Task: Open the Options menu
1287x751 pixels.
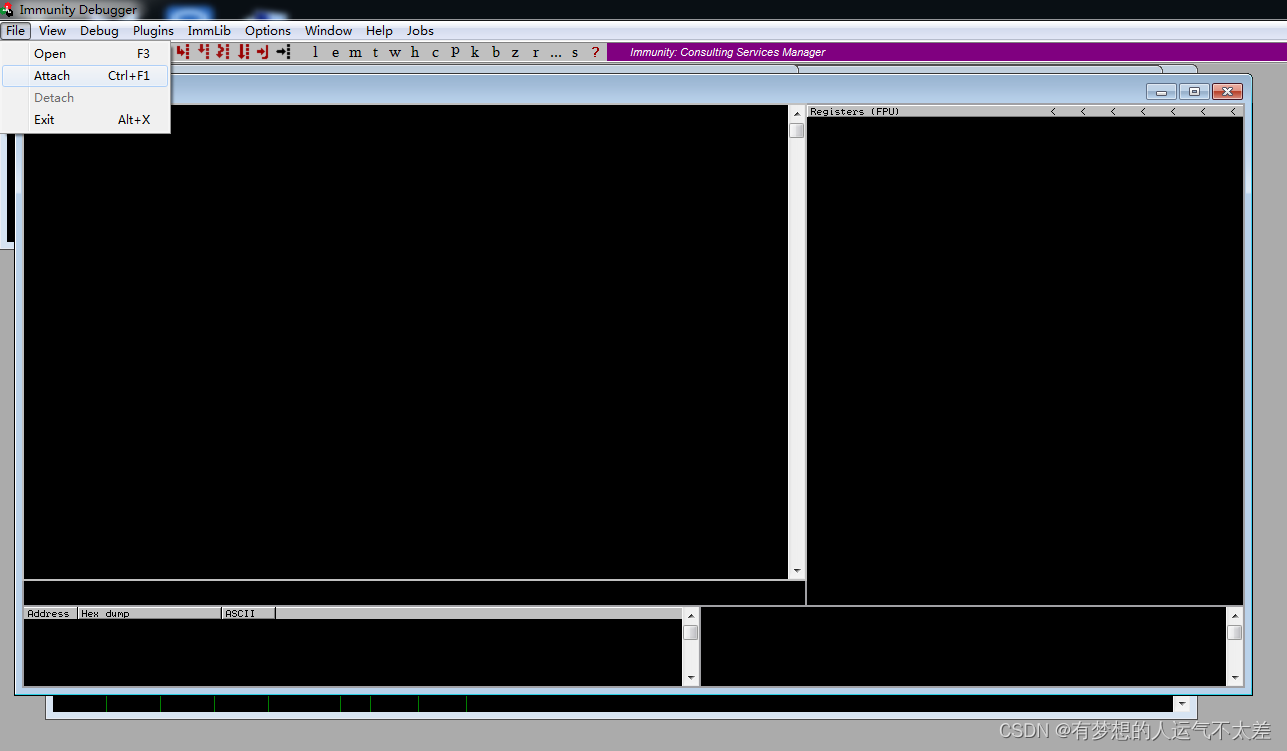Action: coord(268,31)
